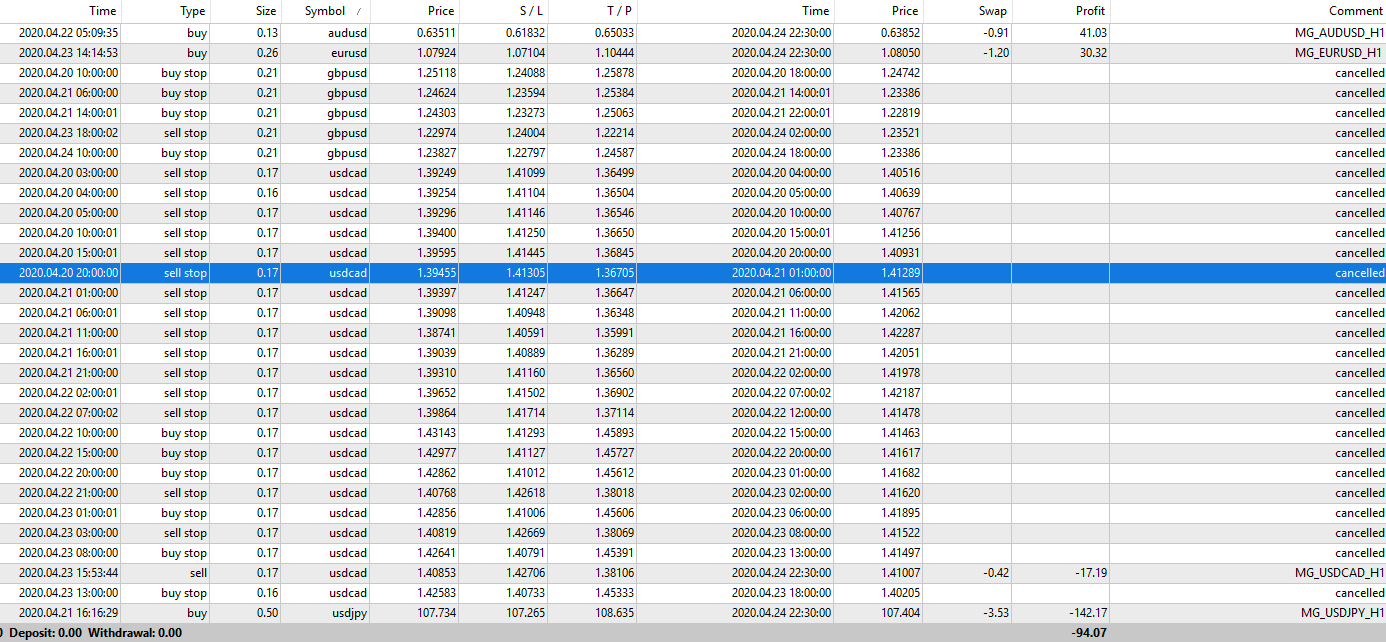This screenshot has height=642, width=1386.
Task: Click the usdjpy symbol cell
Action: (350, 613)
